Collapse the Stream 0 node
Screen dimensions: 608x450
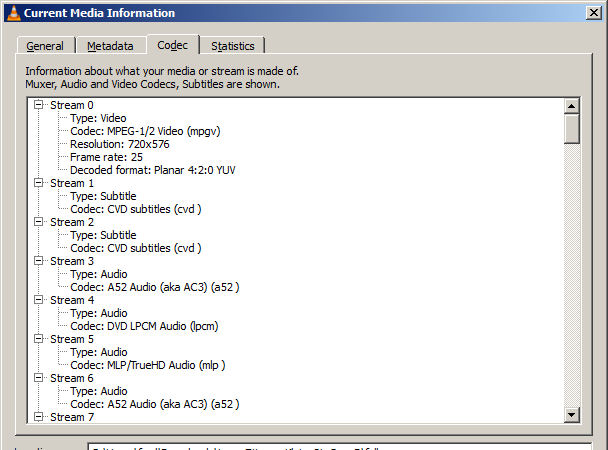click(x=38, y=105)
